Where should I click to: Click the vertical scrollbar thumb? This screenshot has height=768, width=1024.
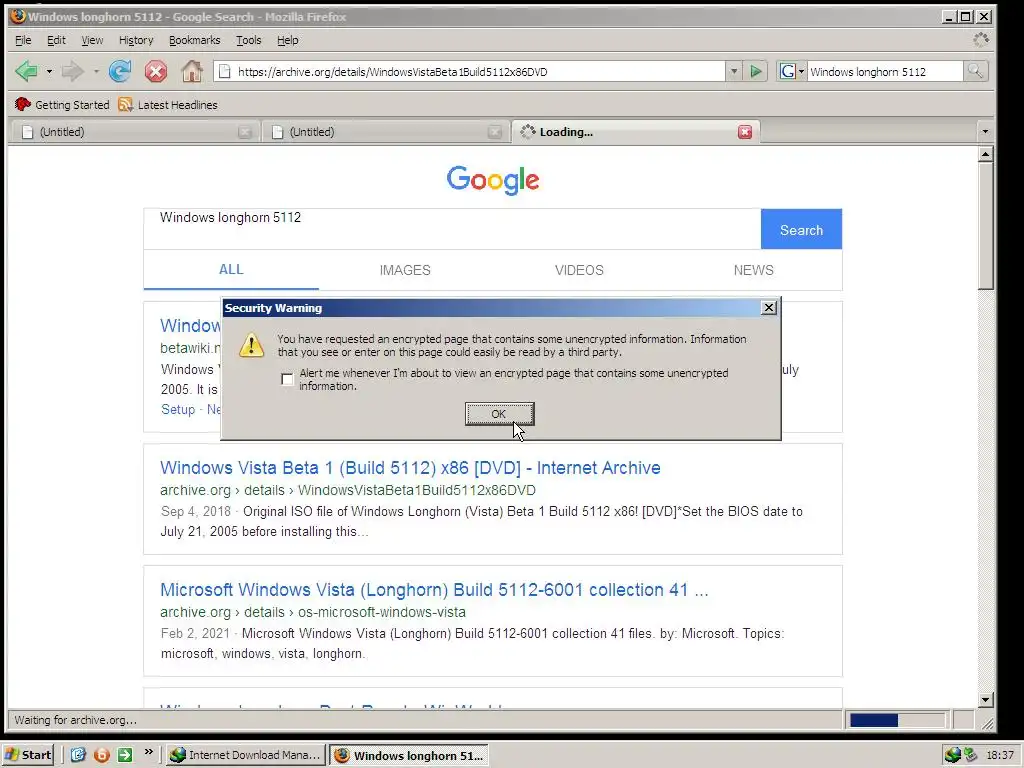click(985, 227)
